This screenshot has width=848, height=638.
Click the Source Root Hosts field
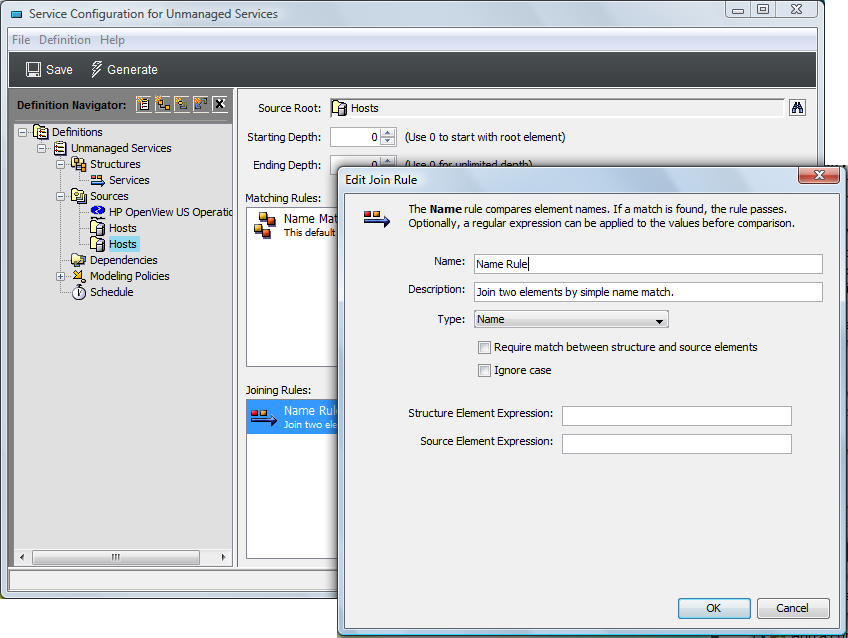[x=557, y=108]
